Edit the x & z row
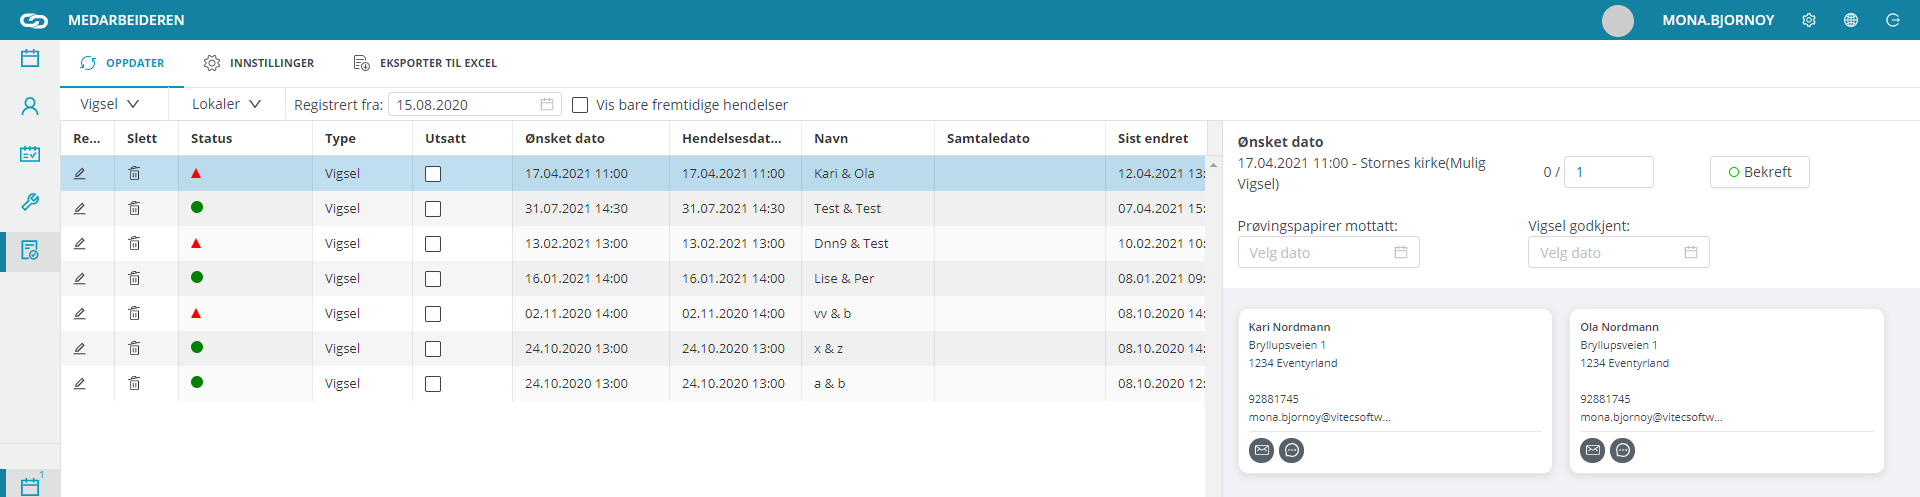Screen dimensions: 1920x497 (80, 349)
